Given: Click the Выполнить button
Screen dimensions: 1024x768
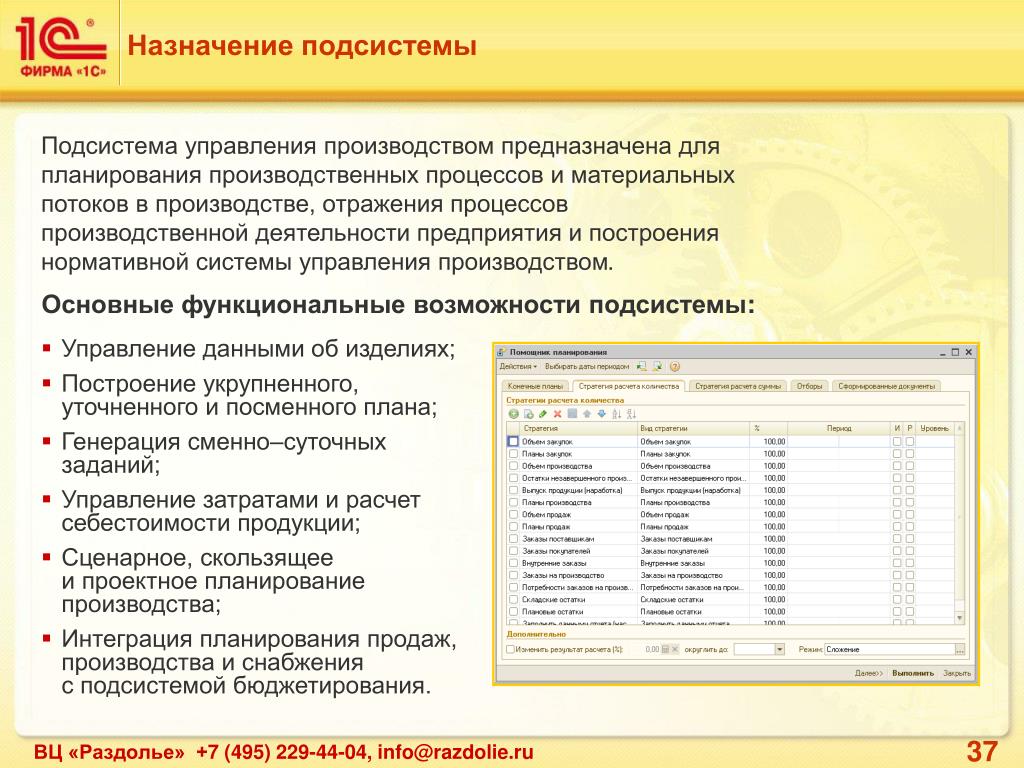Looking at the screenshot, I should coord(913,673).
